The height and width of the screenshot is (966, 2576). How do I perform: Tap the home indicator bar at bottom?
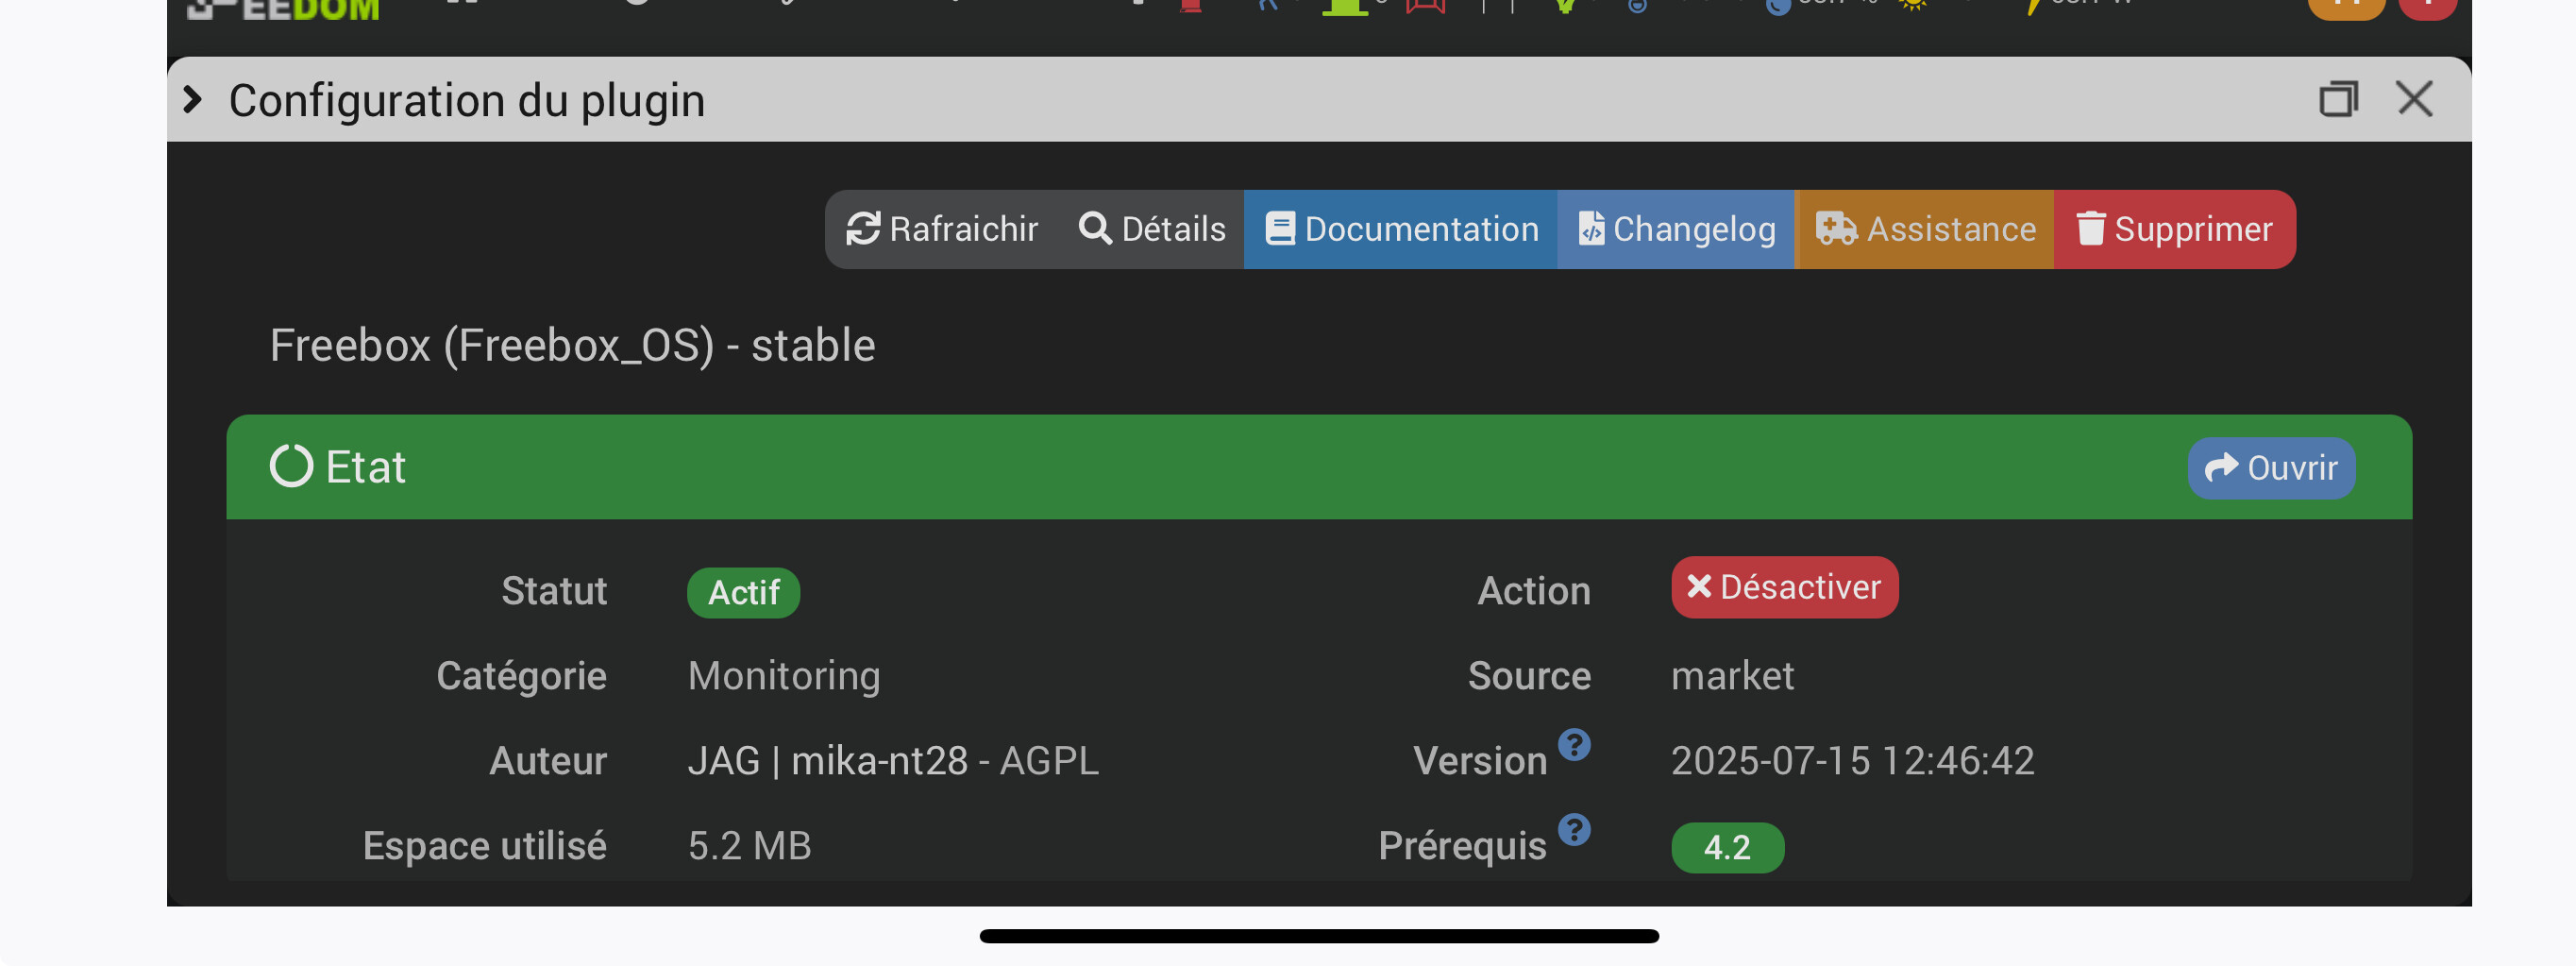coord(1319,936)
